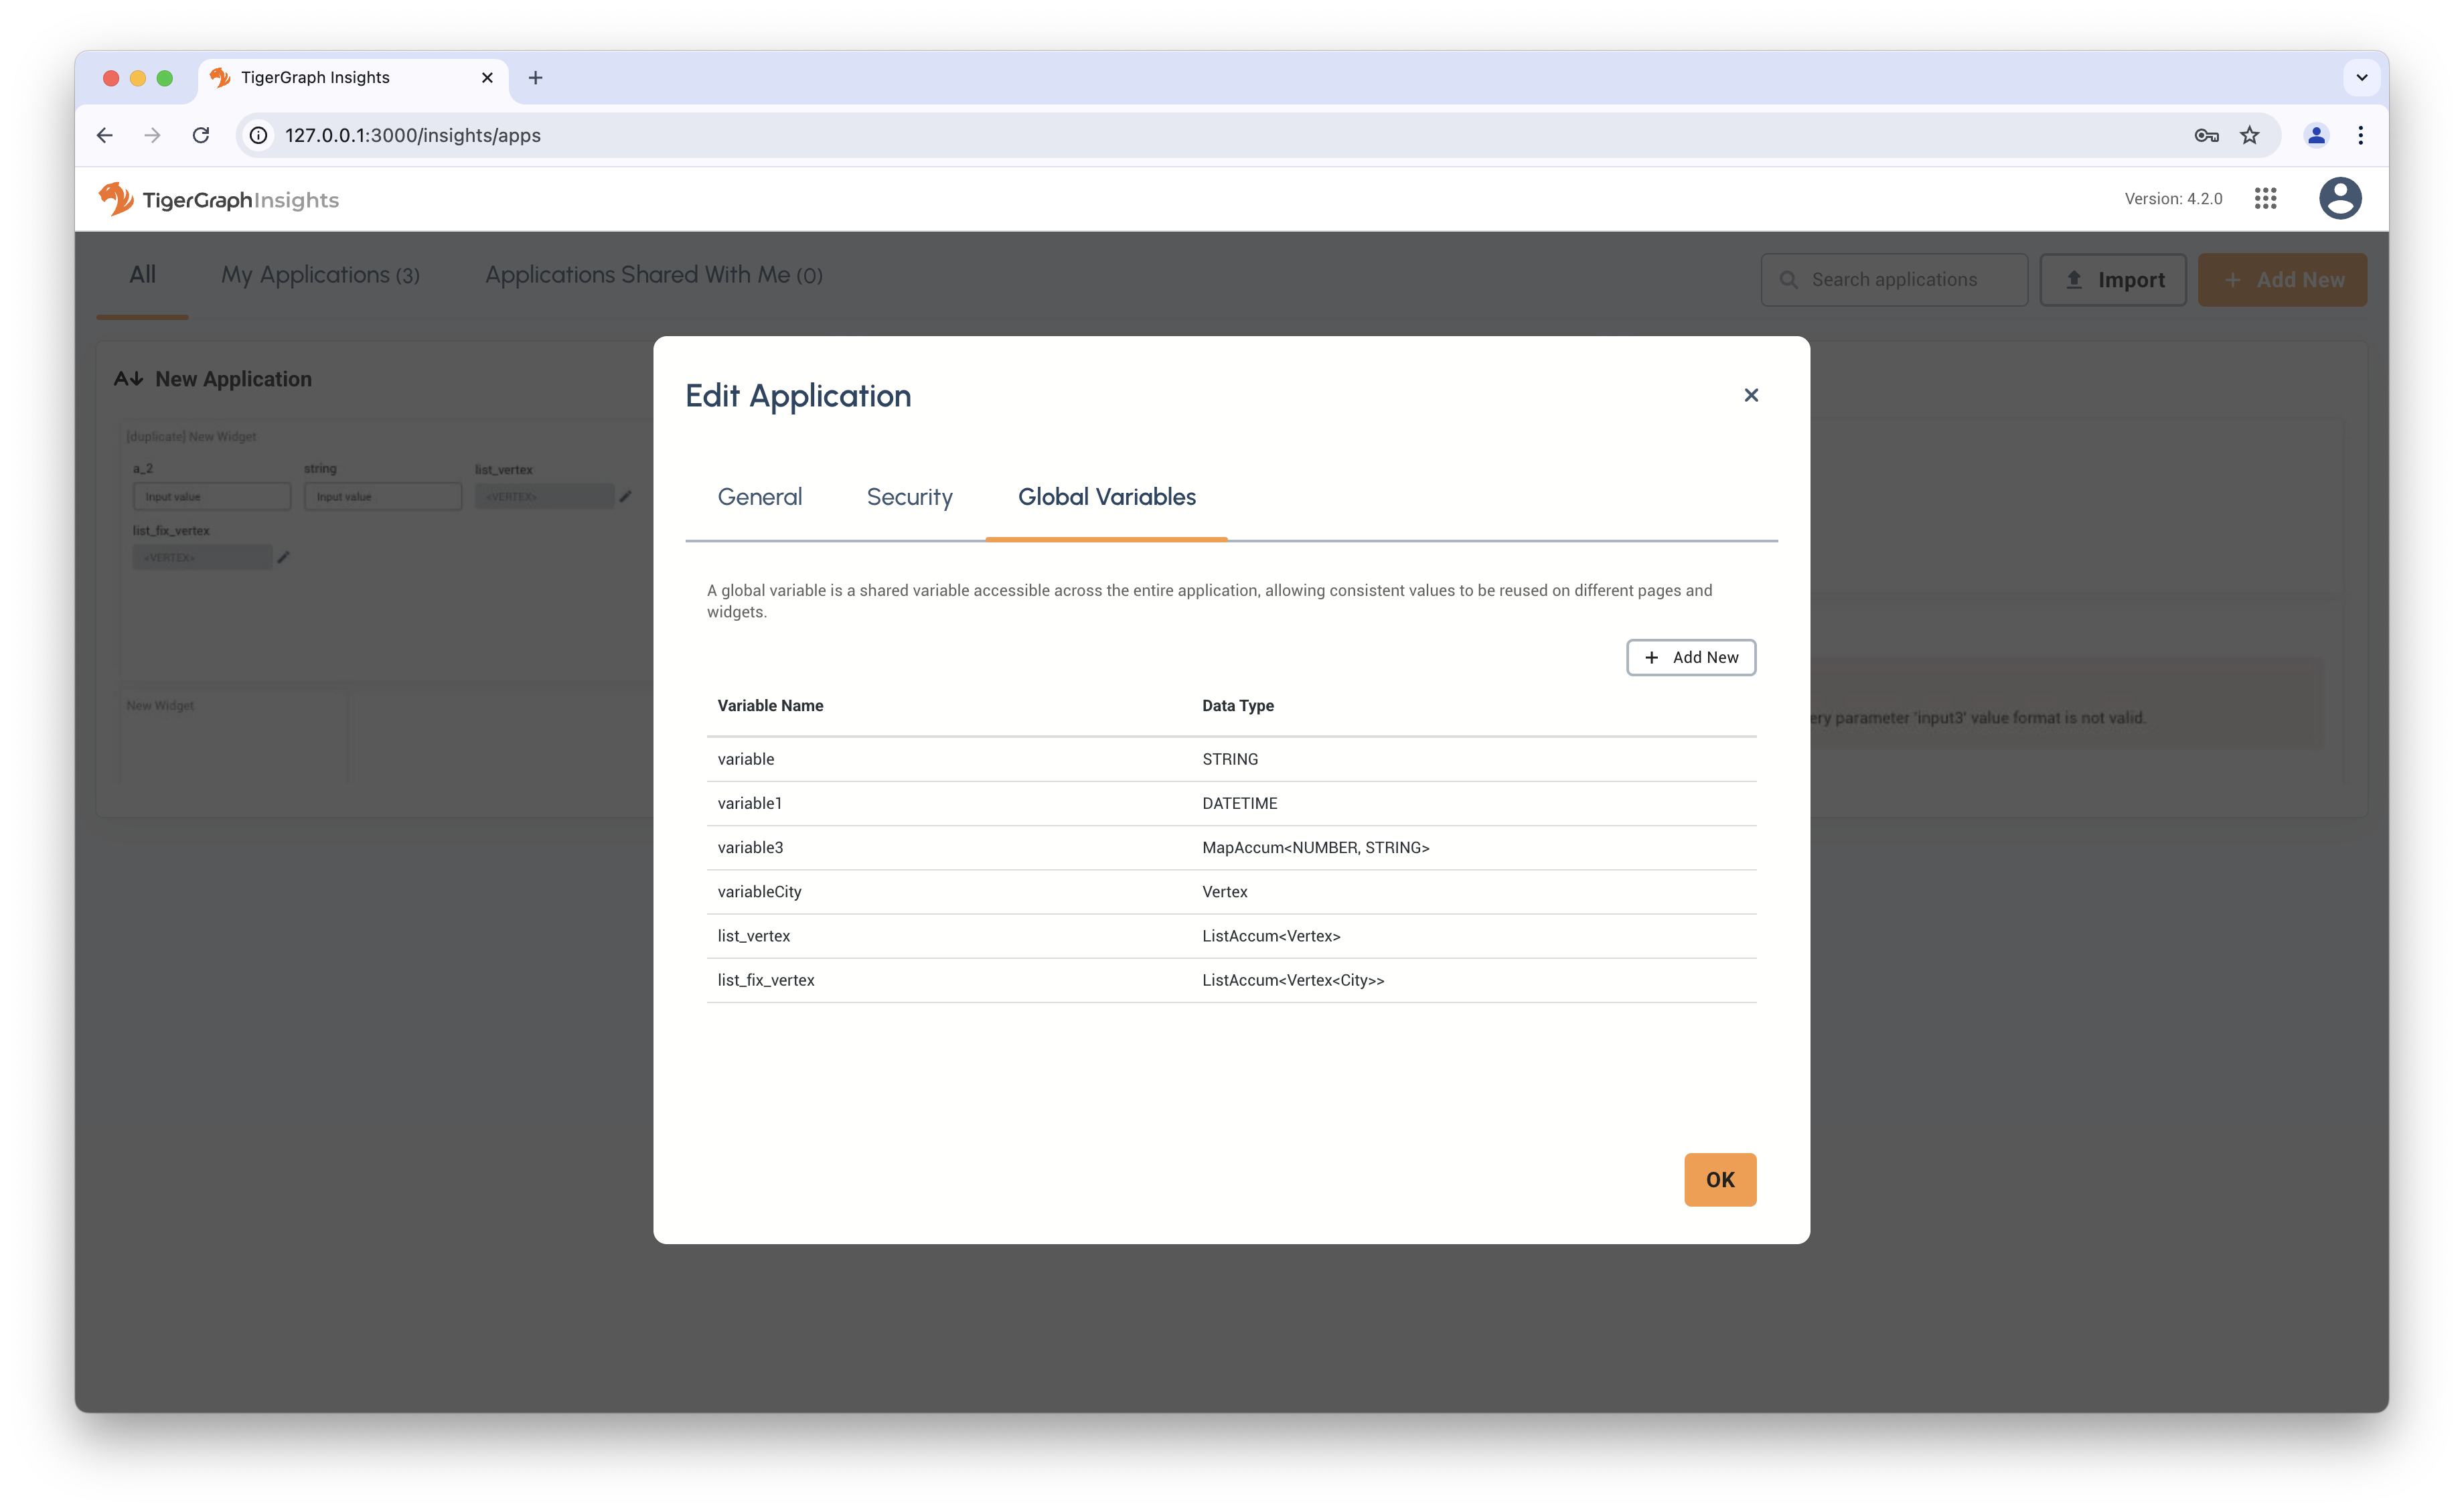Edit the list_vertex pencil icon
2464x1512 pixels.
[625, 496]
